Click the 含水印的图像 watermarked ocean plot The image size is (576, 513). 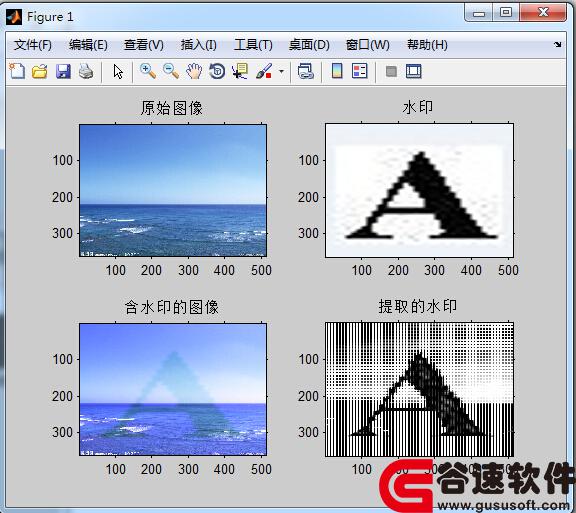click(x=173, y=390)
